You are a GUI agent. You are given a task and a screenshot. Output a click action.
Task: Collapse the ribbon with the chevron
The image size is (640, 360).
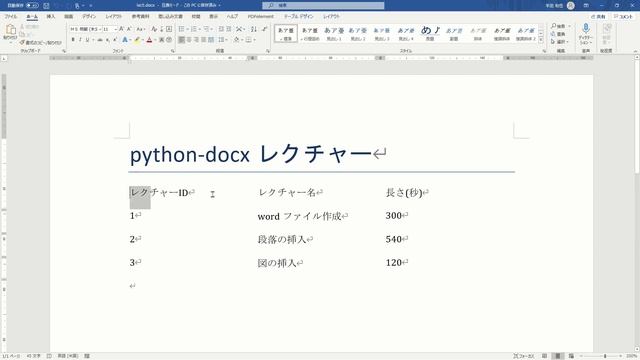click(635, 51)
